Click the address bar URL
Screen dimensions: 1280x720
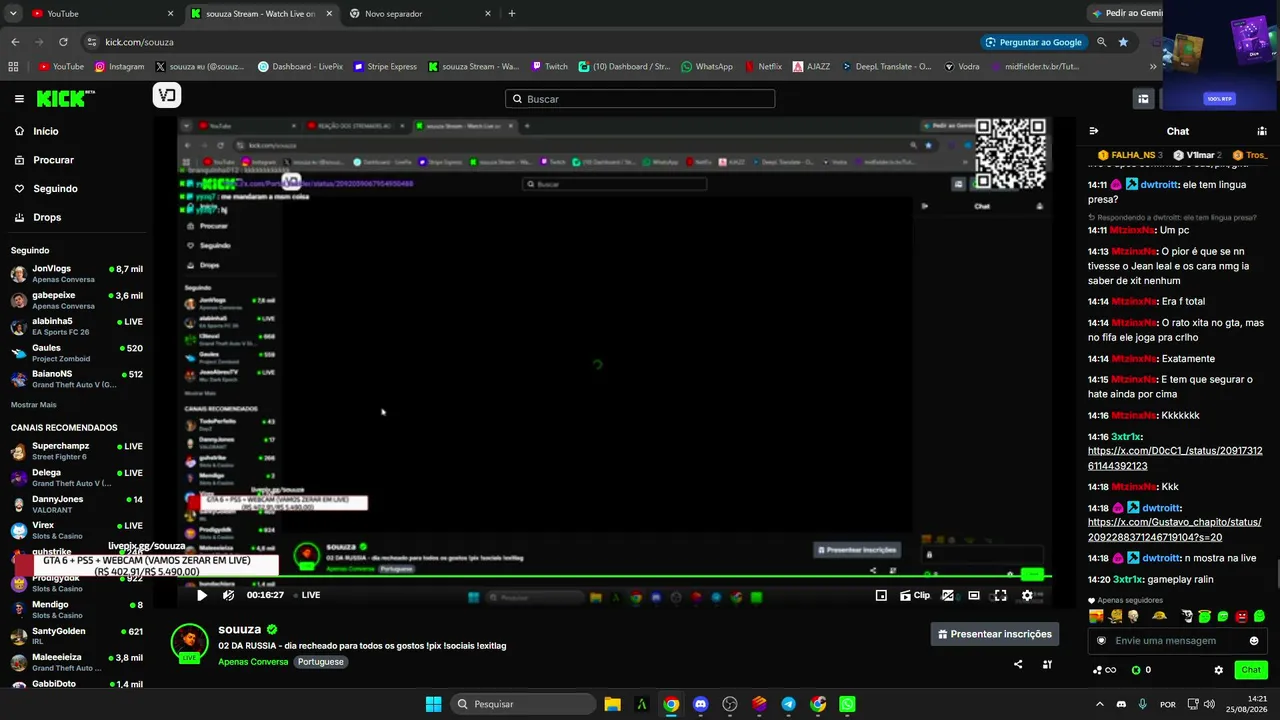tap(140, 42)
